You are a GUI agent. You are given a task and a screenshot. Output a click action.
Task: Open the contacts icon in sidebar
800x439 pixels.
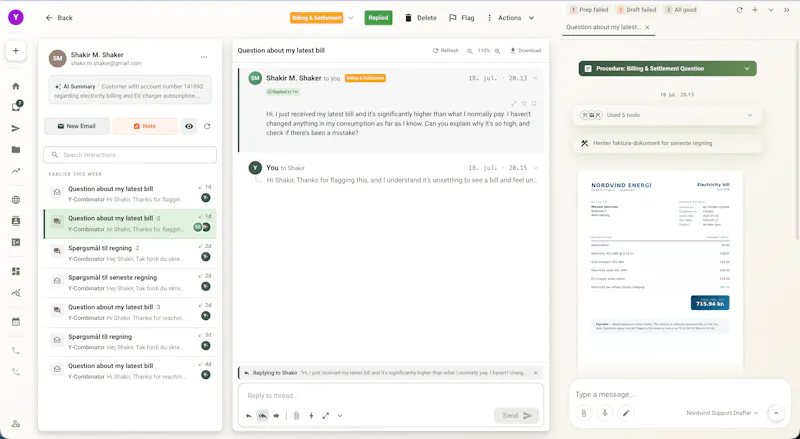[x=16, y=221]
